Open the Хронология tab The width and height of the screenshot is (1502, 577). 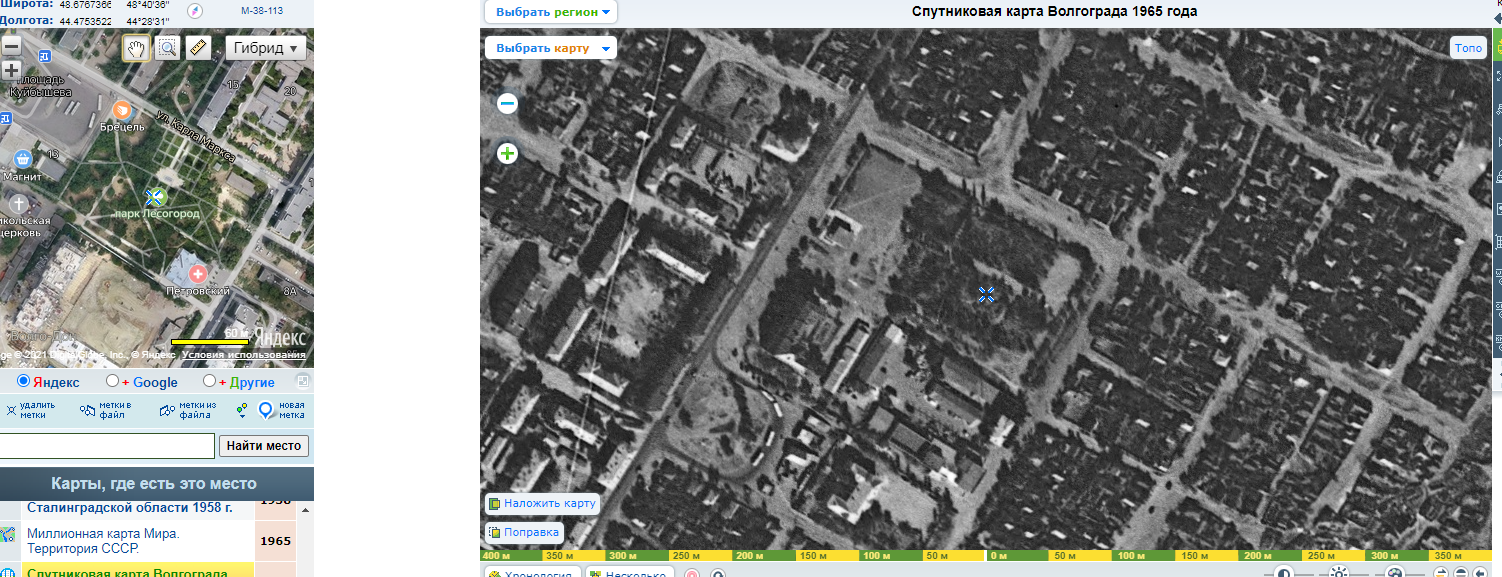pyautogui.click(x=531, y=574)
